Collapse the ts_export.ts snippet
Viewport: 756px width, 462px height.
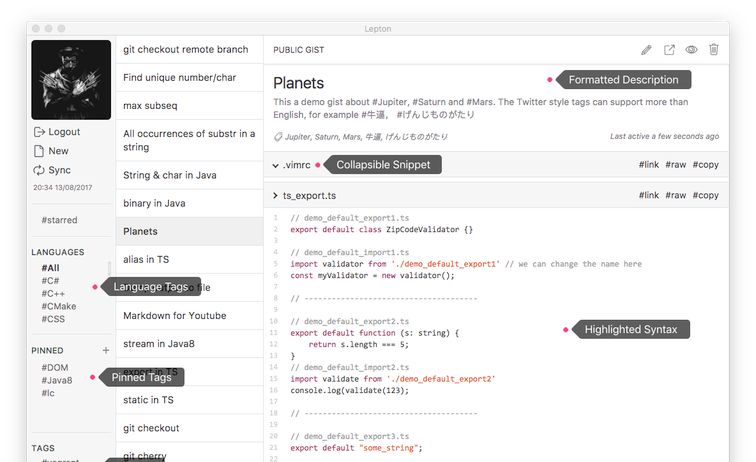[x=275, y=196]
